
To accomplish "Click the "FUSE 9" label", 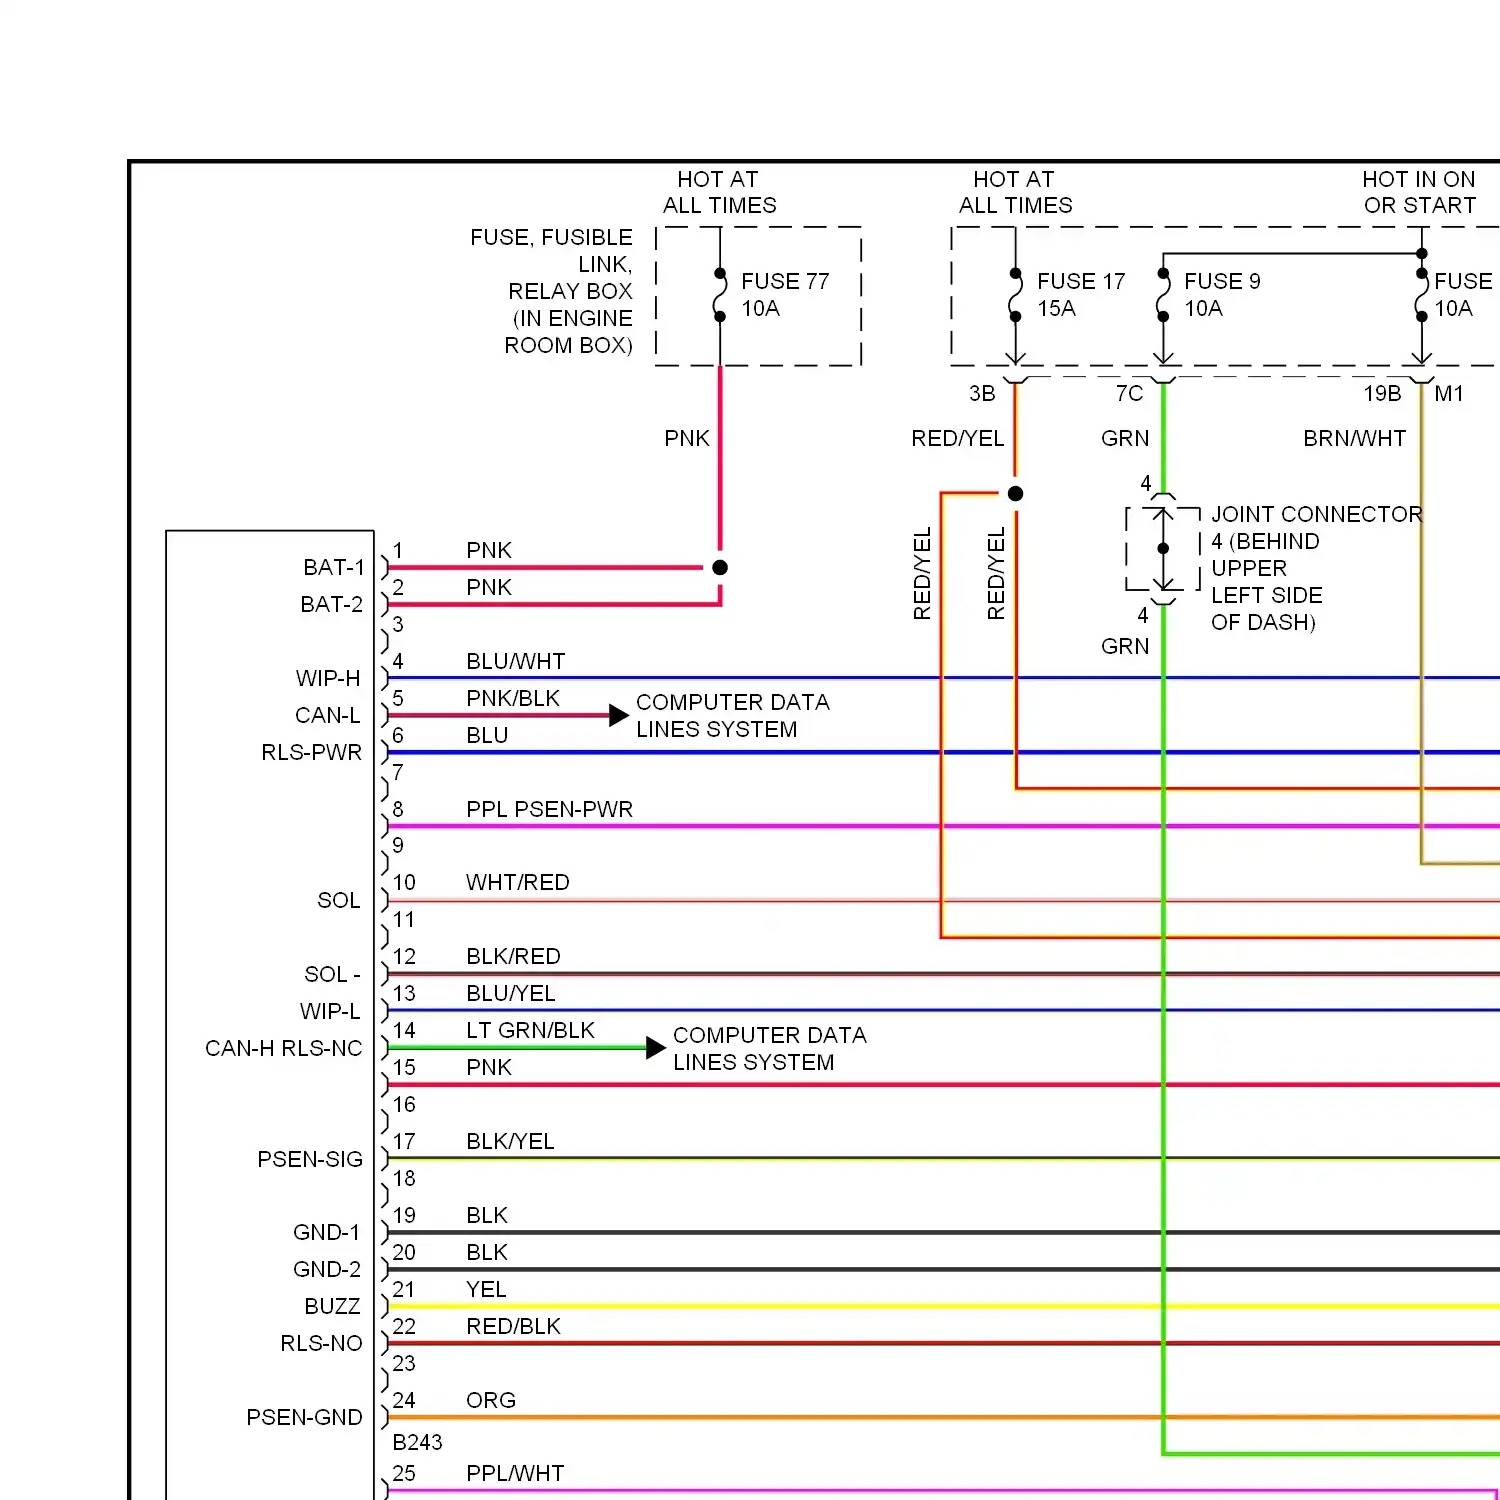I will [x=1222, y=282].
